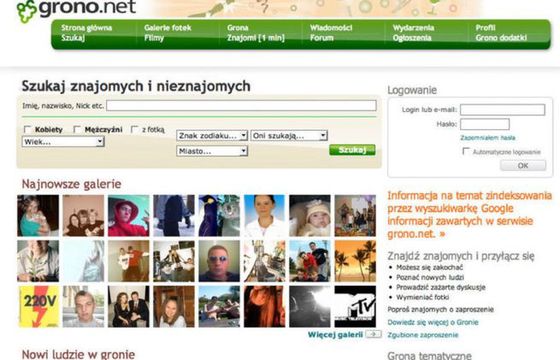The width and height of the screenshot is (560, 360).
Task: Open Znajomi [1 min] menu item
Action: [256, 38]
